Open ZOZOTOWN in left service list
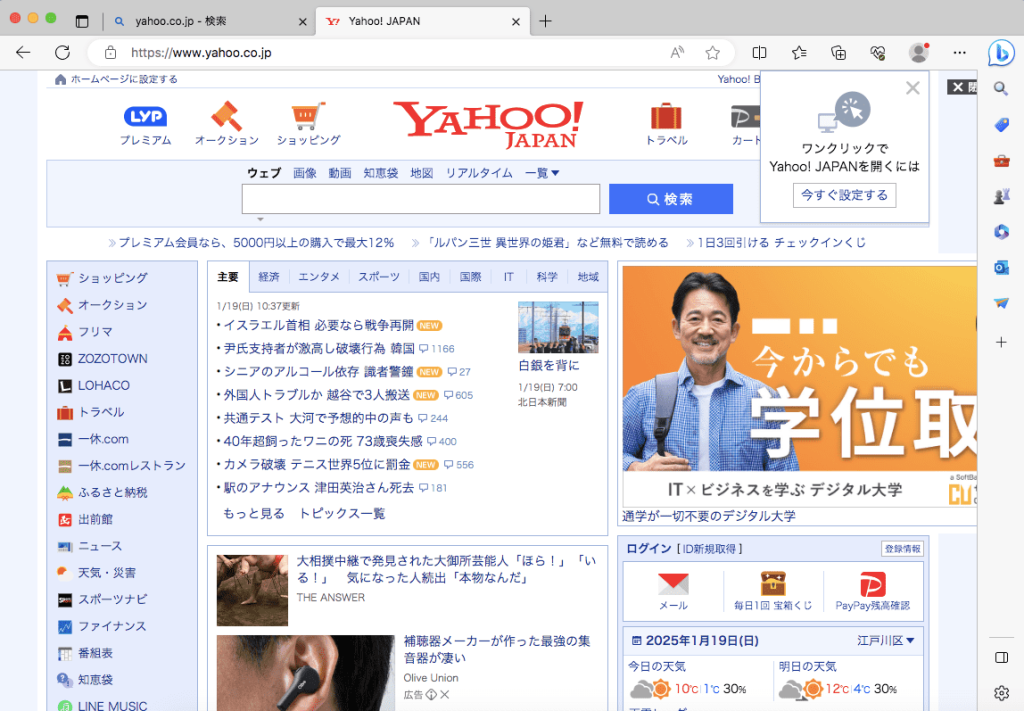The height and width of the screenshot is (711, 1024). [x=112, y=358]
